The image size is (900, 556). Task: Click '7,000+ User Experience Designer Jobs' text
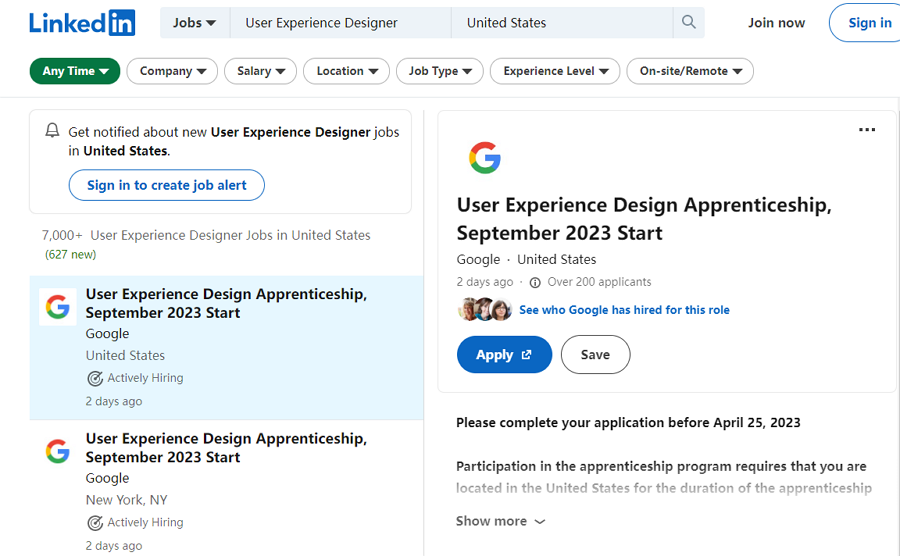click(x=206, y=235)
